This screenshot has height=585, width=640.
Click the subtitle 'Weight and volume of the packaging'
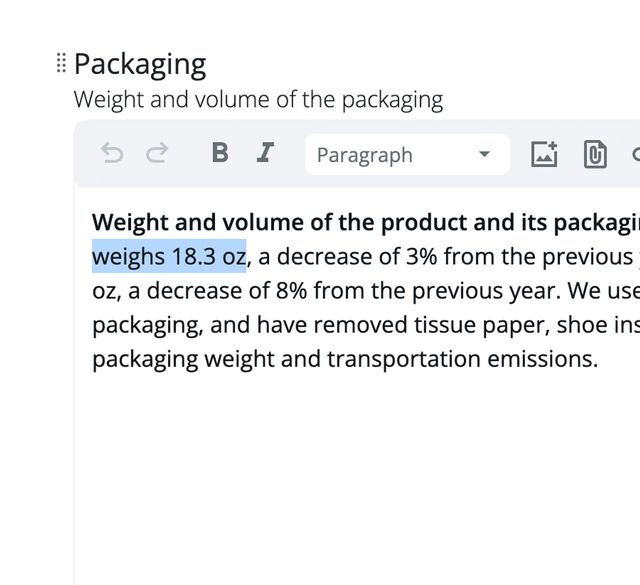click(x=258, y=100)
